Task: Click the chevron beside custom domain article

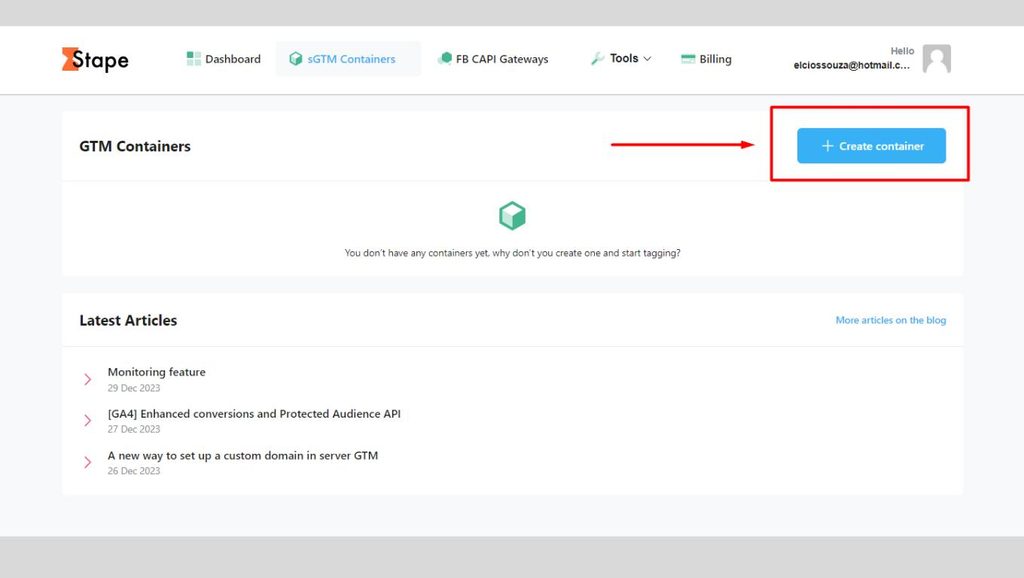Action: [x=88, y=462]
